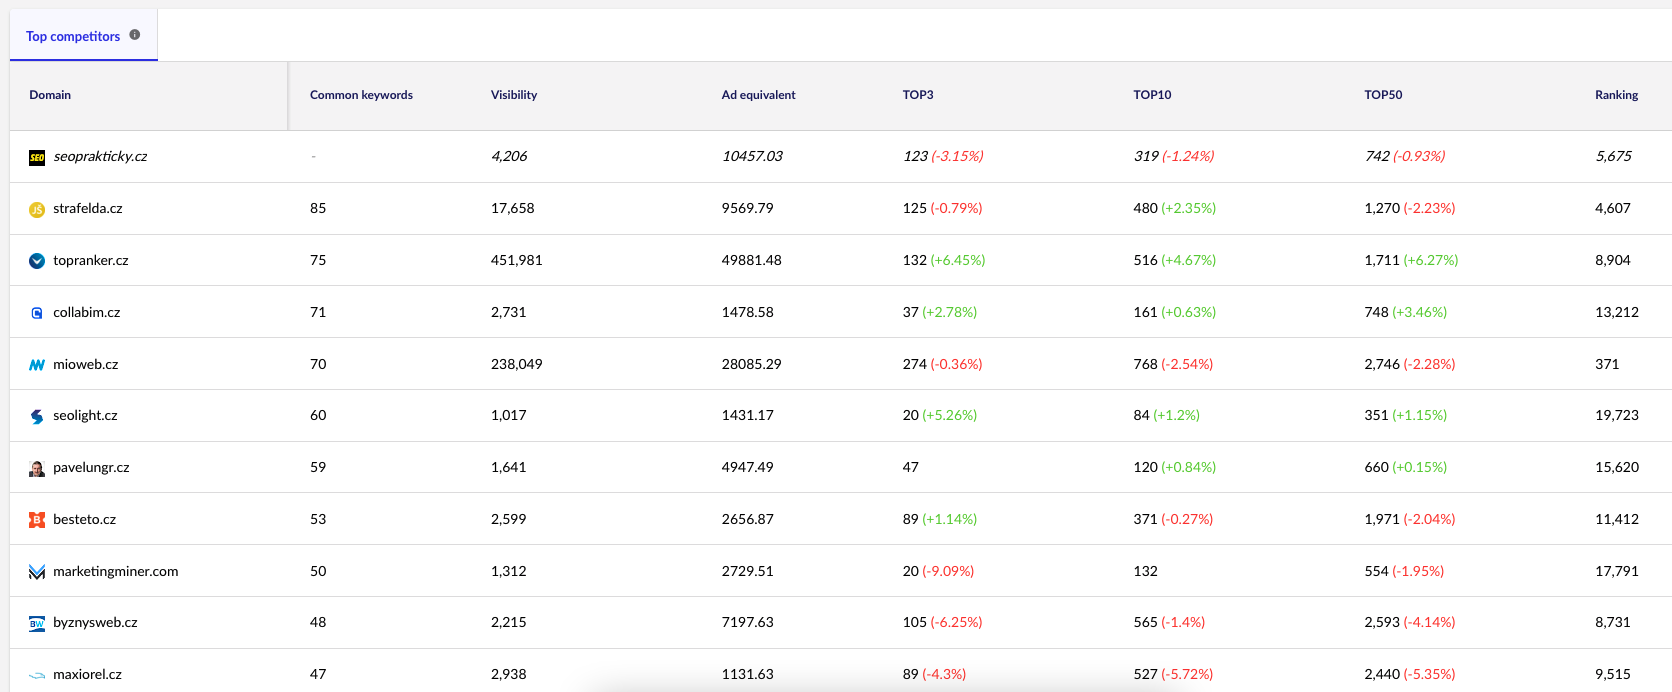Screen dimensions: 1672x692
Task: Click TOP50 value 1,711 (+6.27%)
Action: click(x=1411, y=260)
